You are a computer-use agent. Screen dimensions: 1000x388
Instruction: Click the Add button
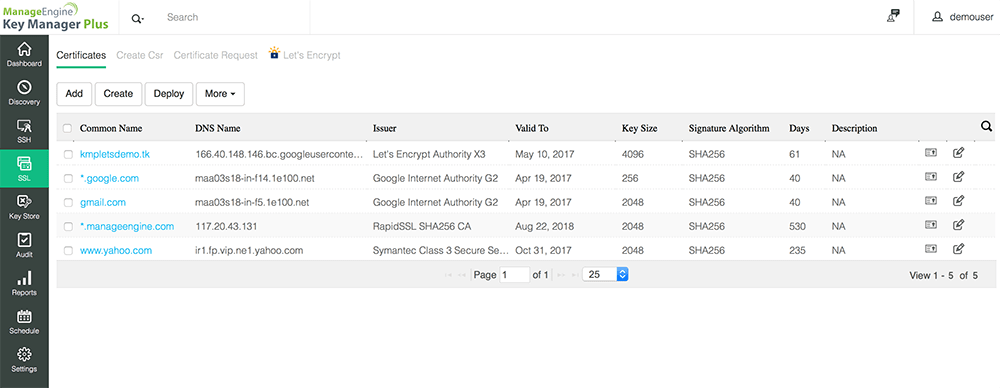(75, 94)
